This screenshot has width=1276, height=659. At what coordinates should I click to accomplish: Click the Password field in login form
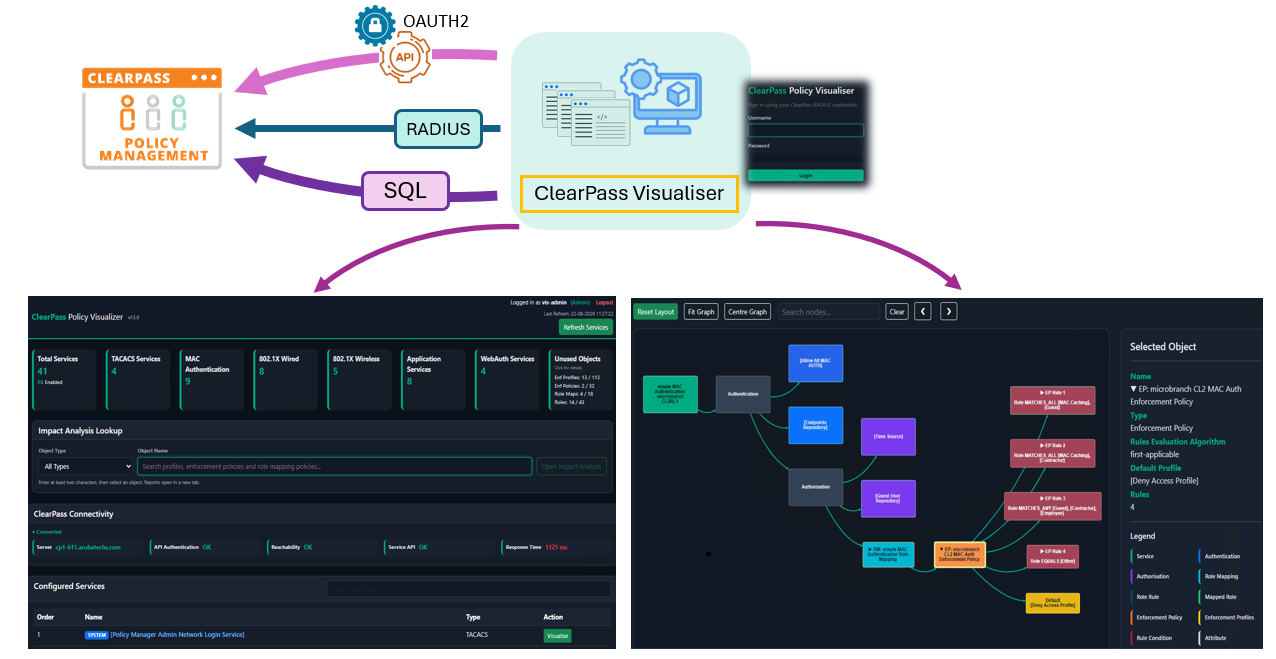(x=805, y=158)
